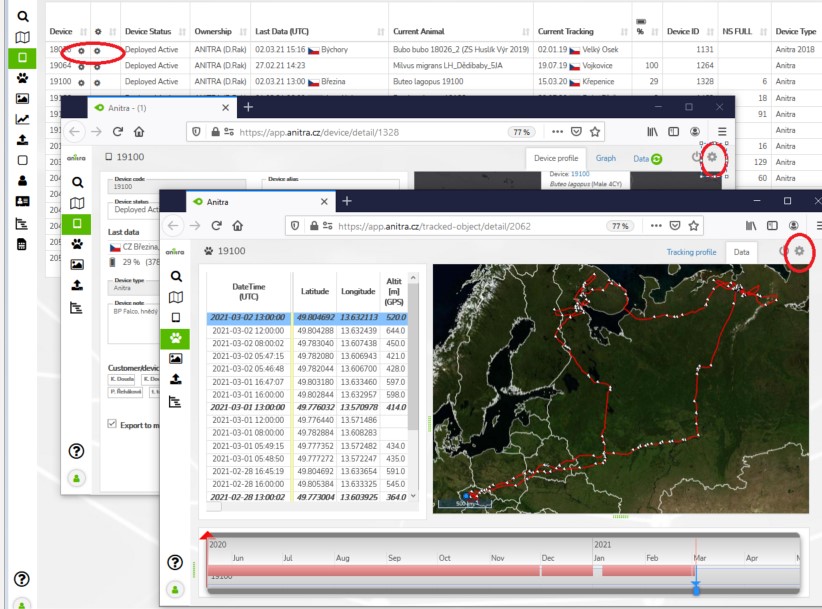Viewport: 822px width, 609px height.
Task: Open the image gallery icon in tracked-object sidebar
Action: (176, 358)
